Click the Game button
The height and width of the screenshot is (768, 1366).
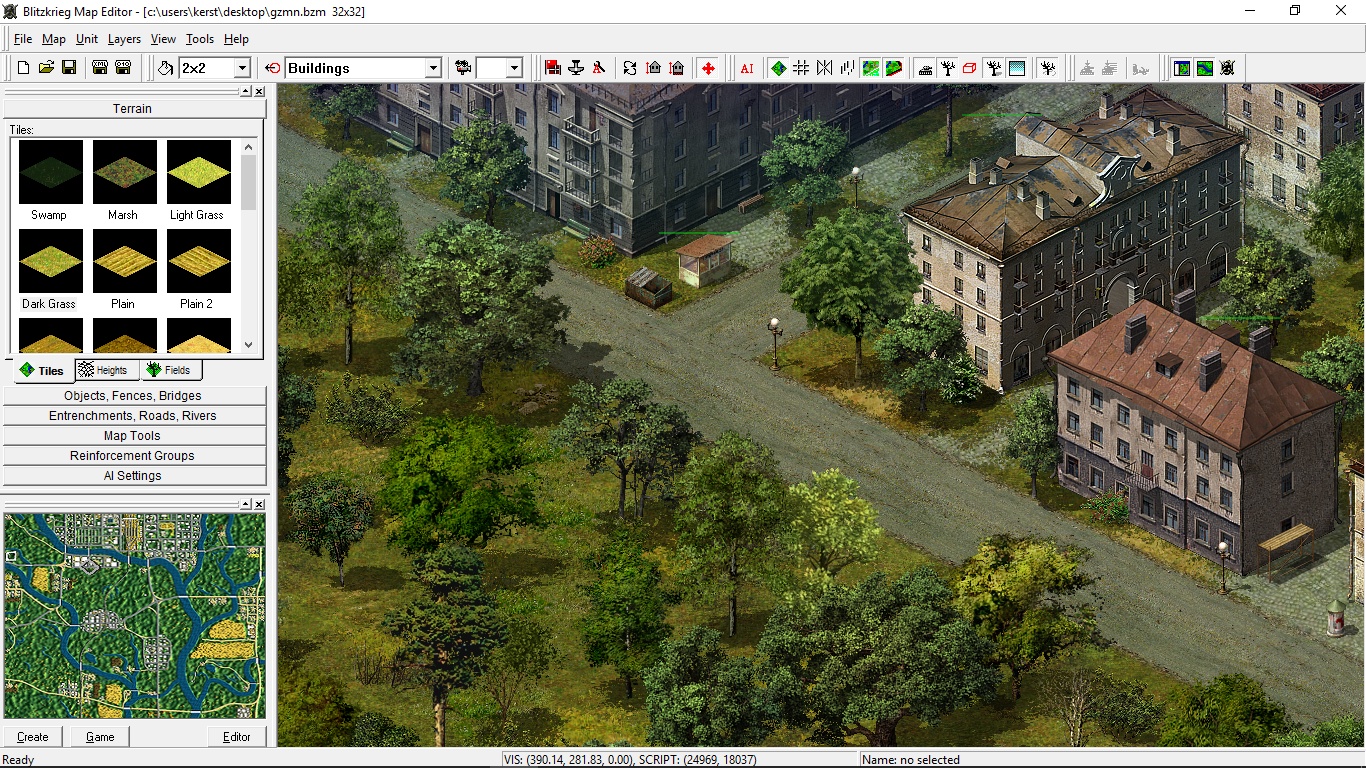(100, 737)
